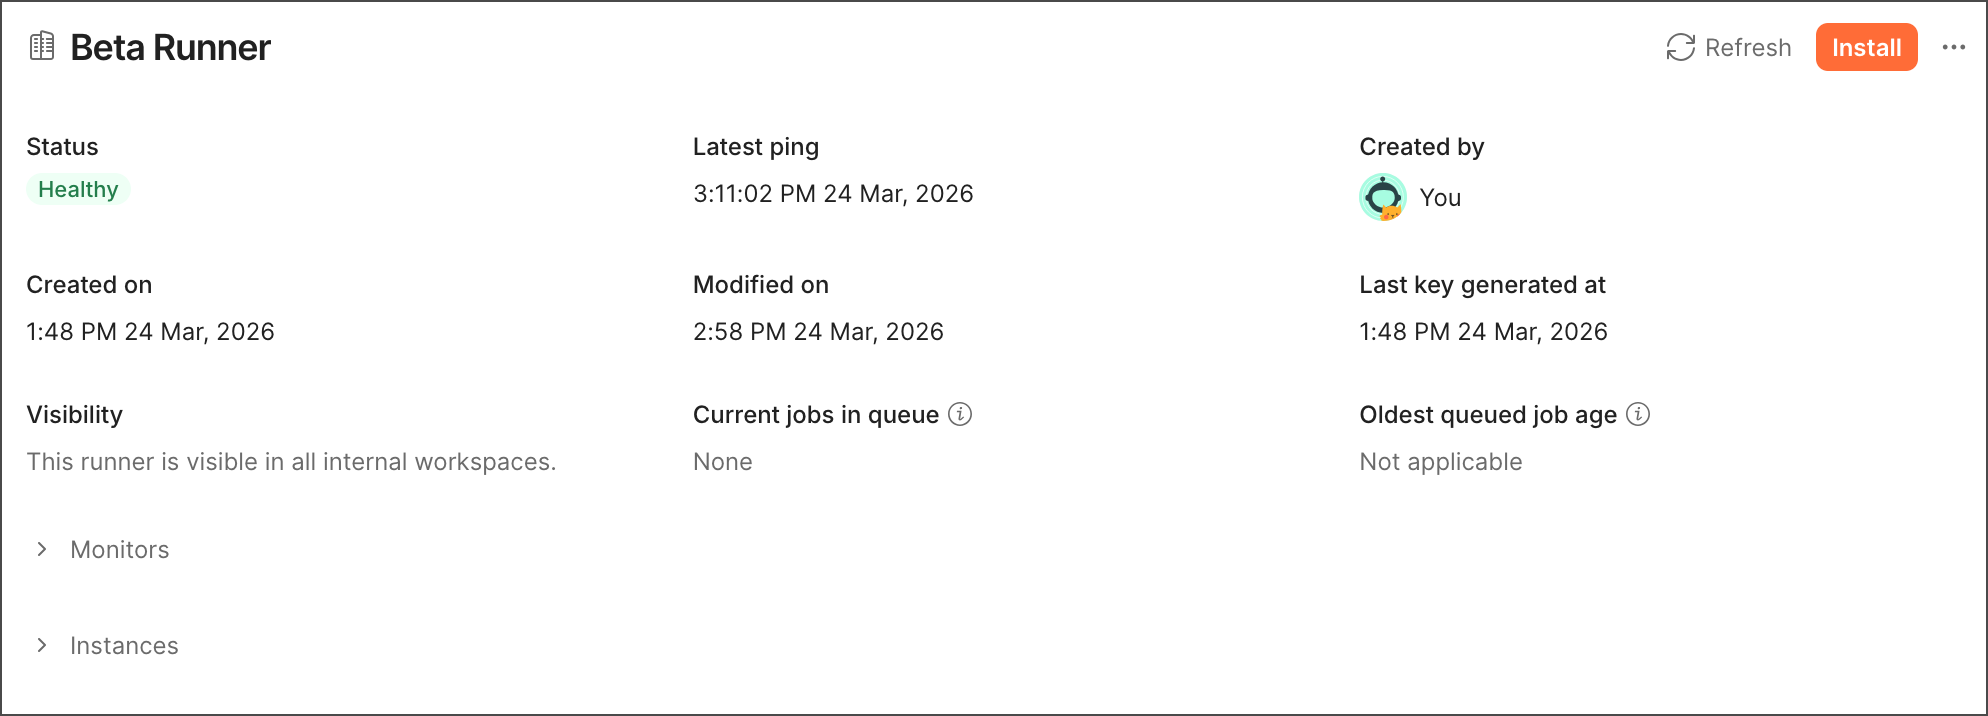1988x716 pixels.
Task: Click the Created on date value
Action: coord(150,331)
